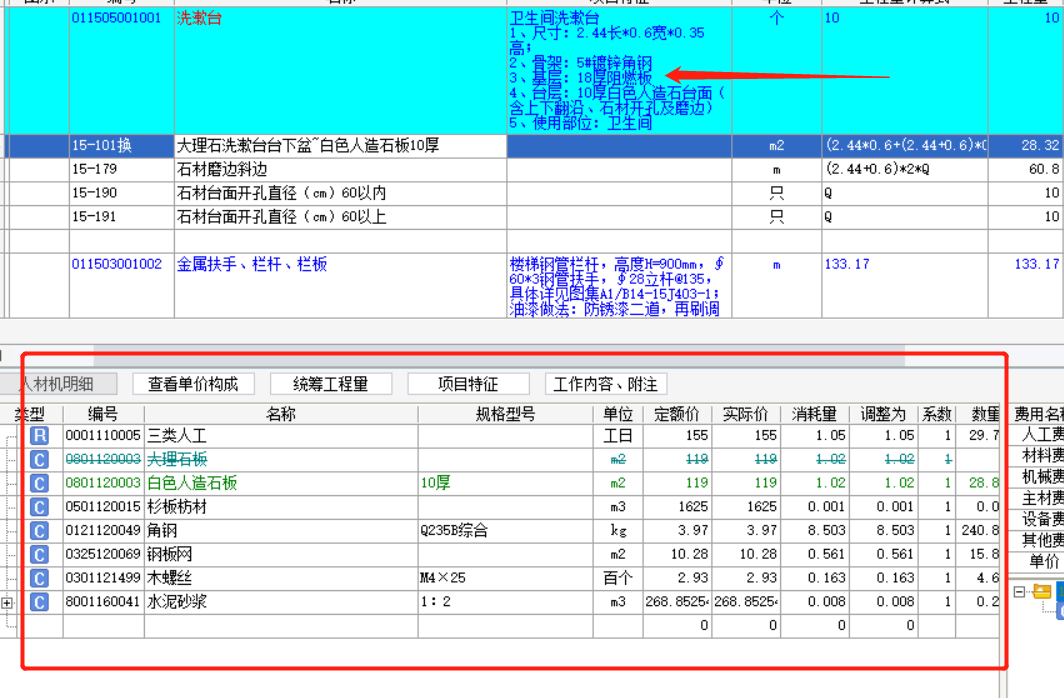Open the 查看单价构成 tab
Screen dimensions: 1064x698
tap(193, 384)
